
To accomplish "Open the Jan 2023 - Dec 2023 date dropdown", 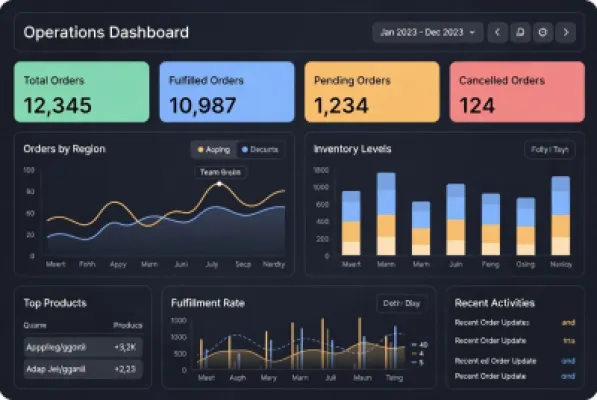I will (x=428, y=32).
